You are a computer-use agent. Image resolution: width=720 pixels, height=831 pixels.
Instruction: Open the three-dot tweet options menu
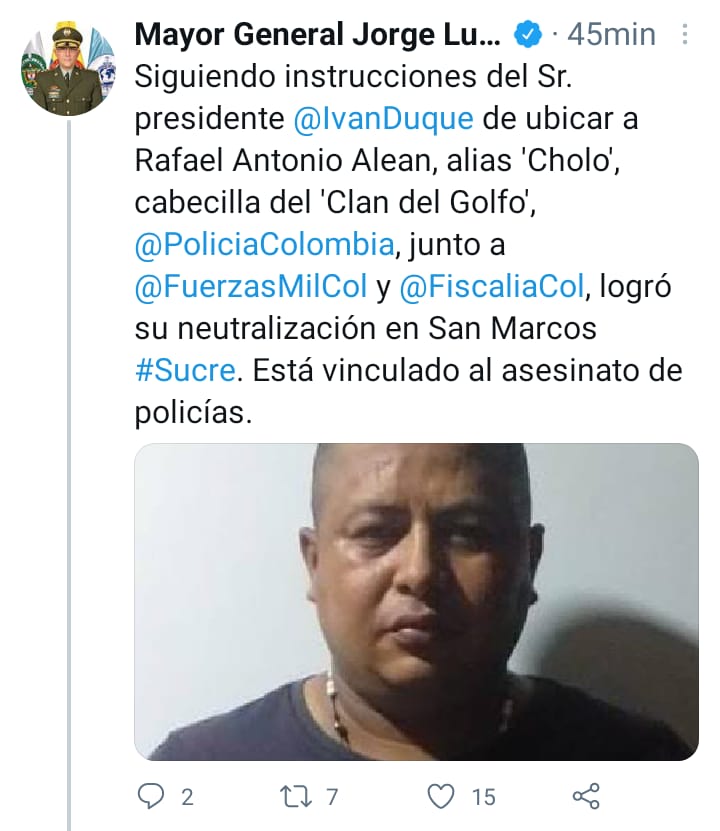tap(685, 34)
